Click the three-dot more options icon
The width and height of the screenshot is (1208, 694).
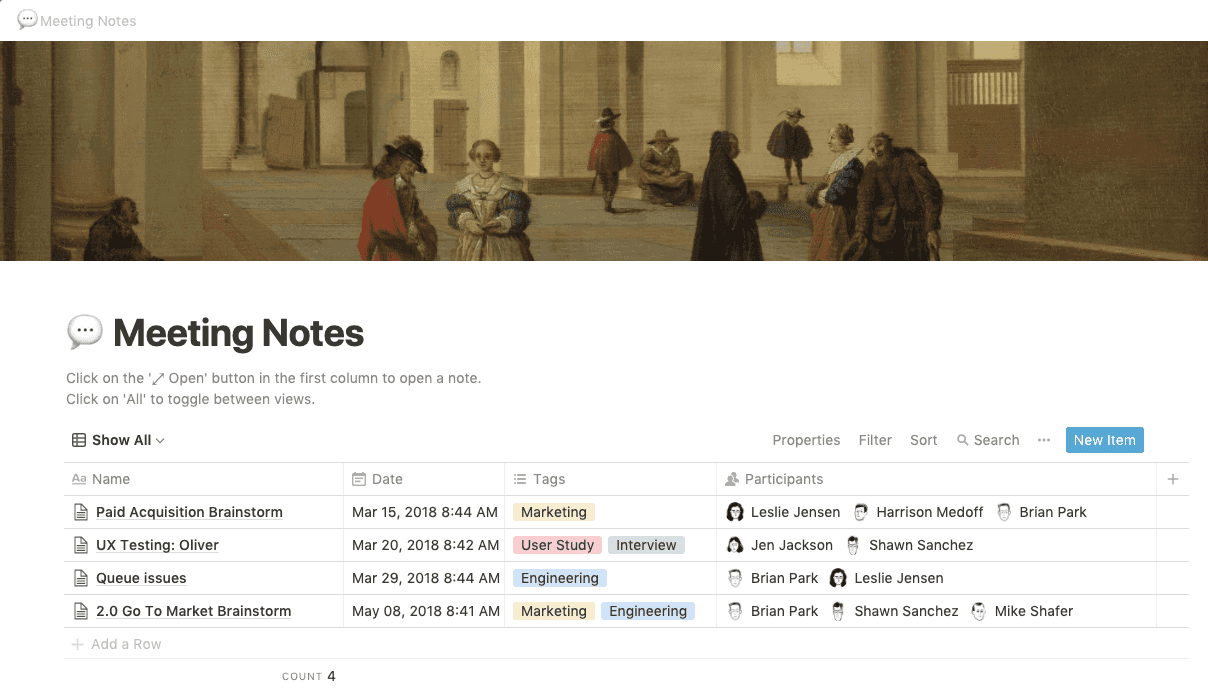(1044, 440)
